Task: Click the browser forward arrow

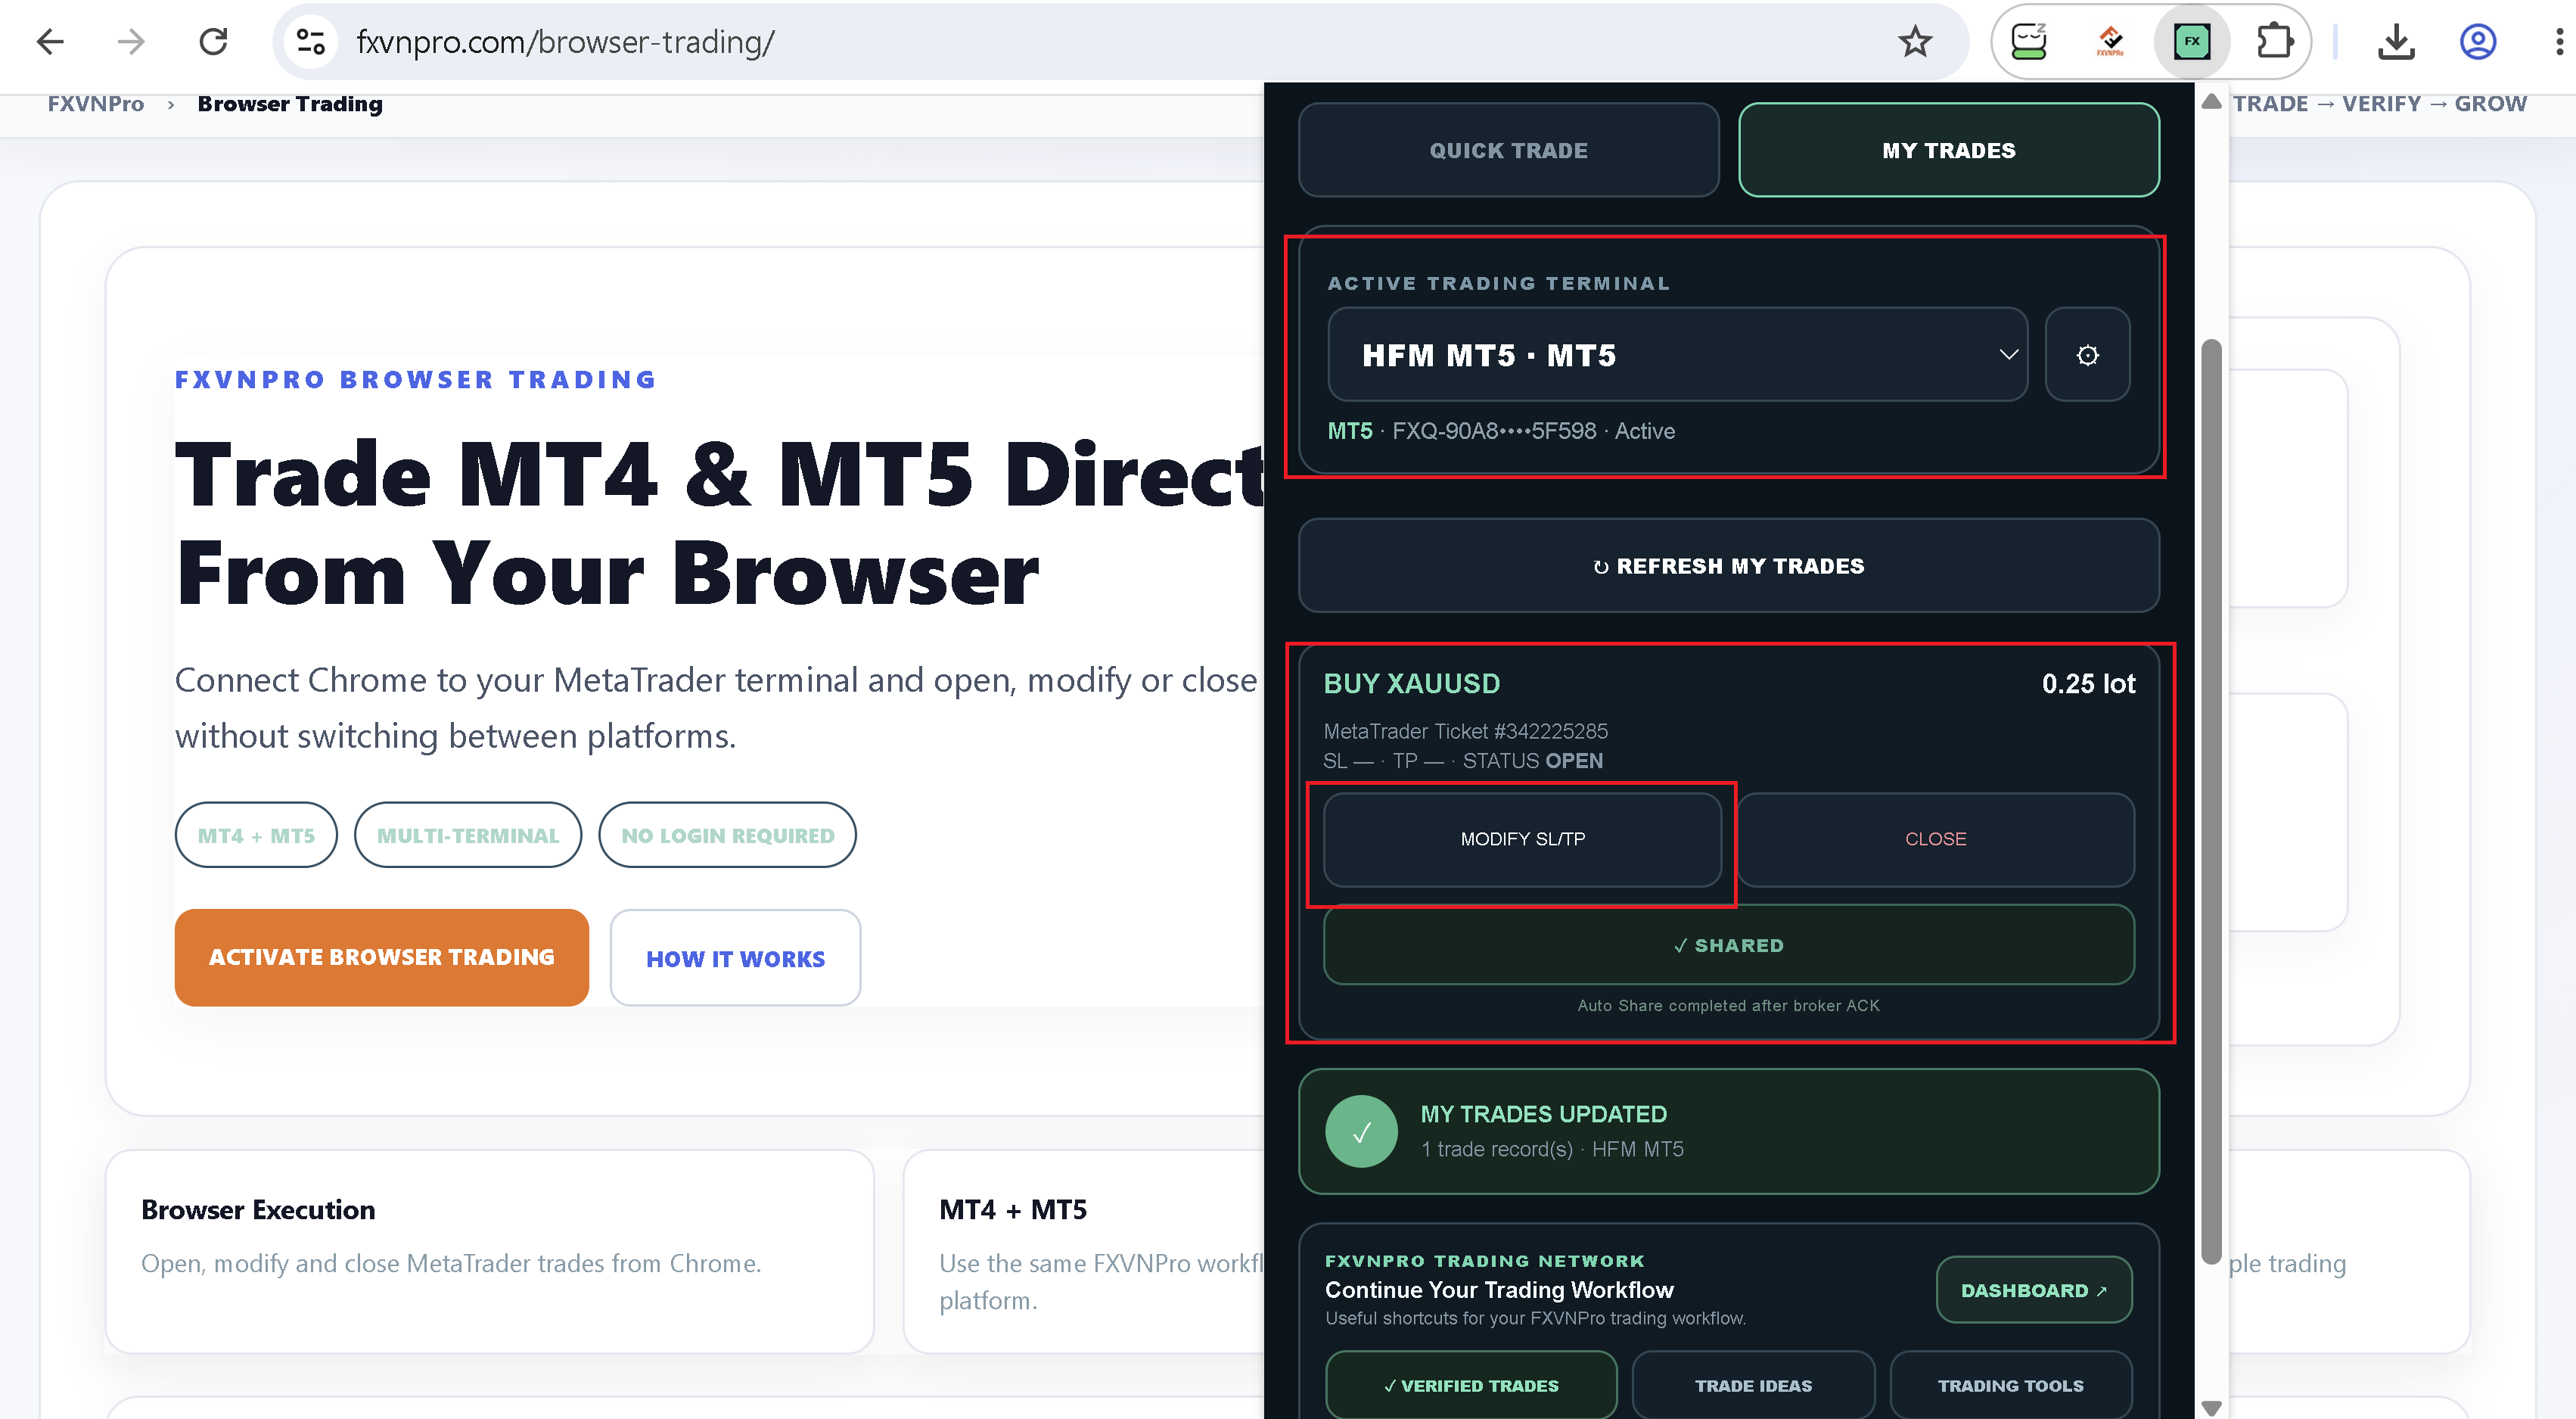Action: (x=131, y=41)
